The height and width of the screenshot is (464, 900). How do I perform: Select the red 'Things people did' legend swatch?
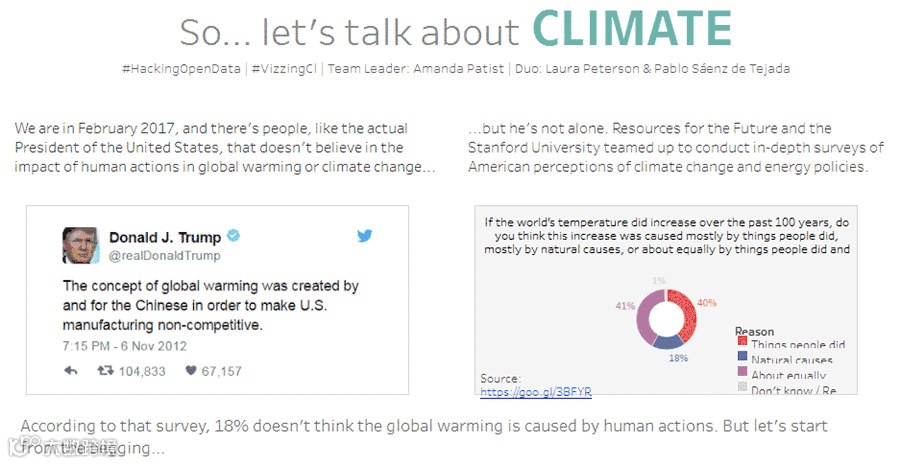(x=742, y=344)
